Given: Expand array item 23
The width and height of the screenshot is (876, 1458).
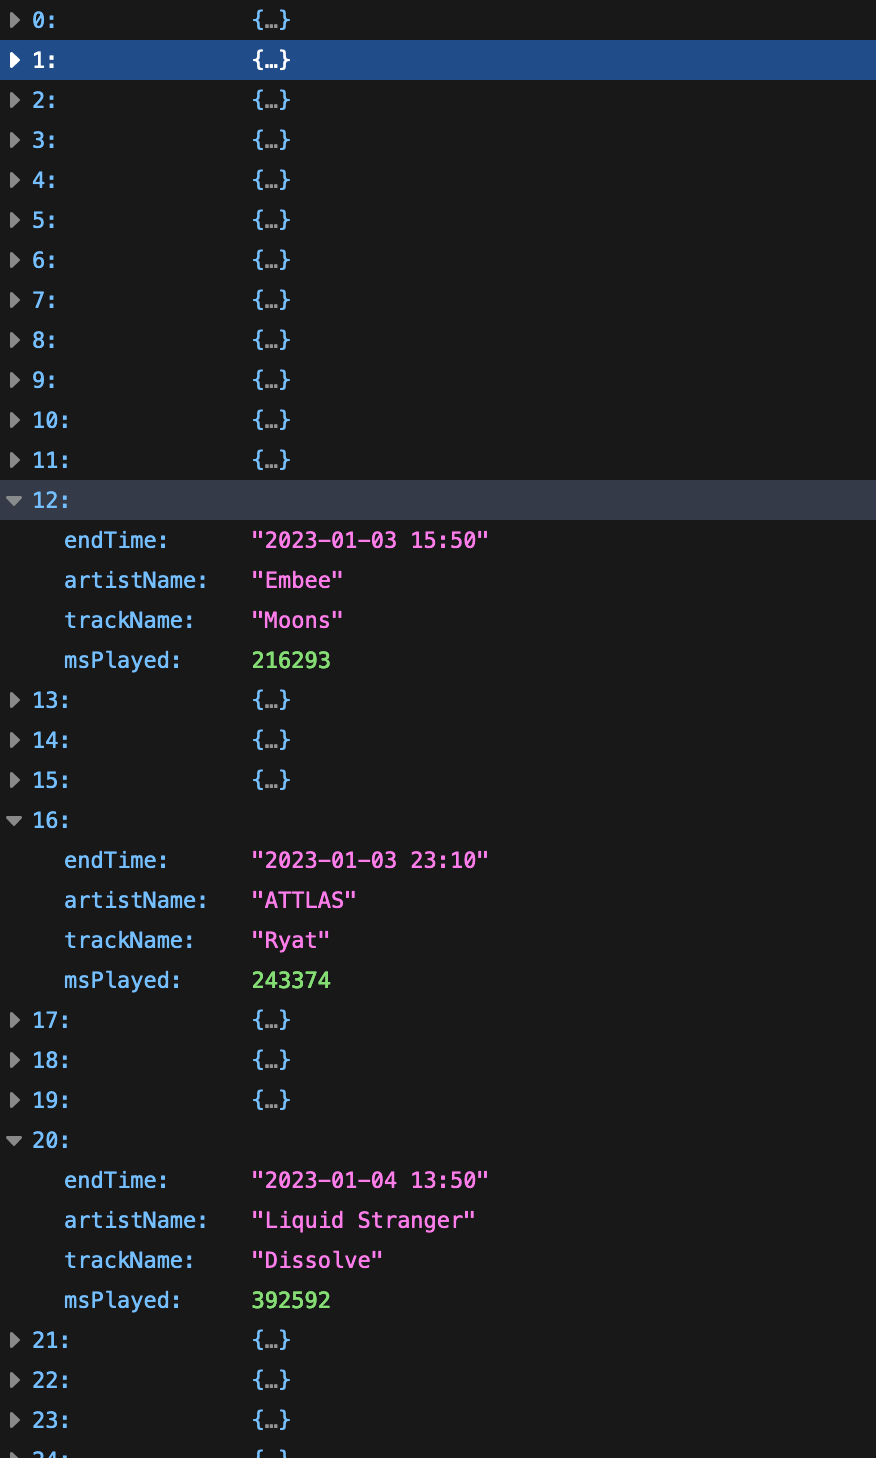Looking at the screenshot, I should [x=15, y=1420].
